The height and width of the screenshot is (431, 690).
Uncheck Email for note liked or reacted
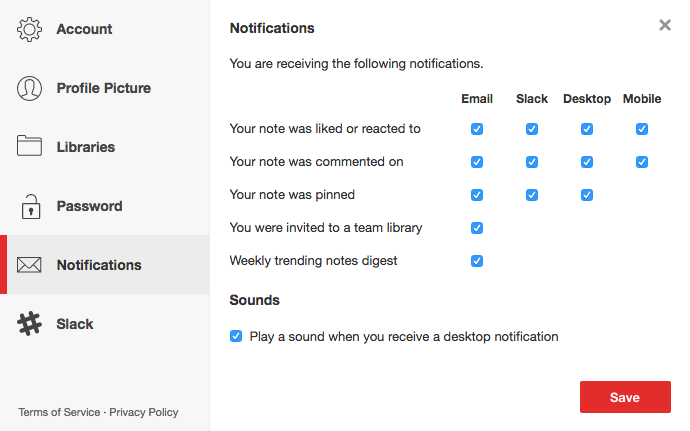click(477, 129)
